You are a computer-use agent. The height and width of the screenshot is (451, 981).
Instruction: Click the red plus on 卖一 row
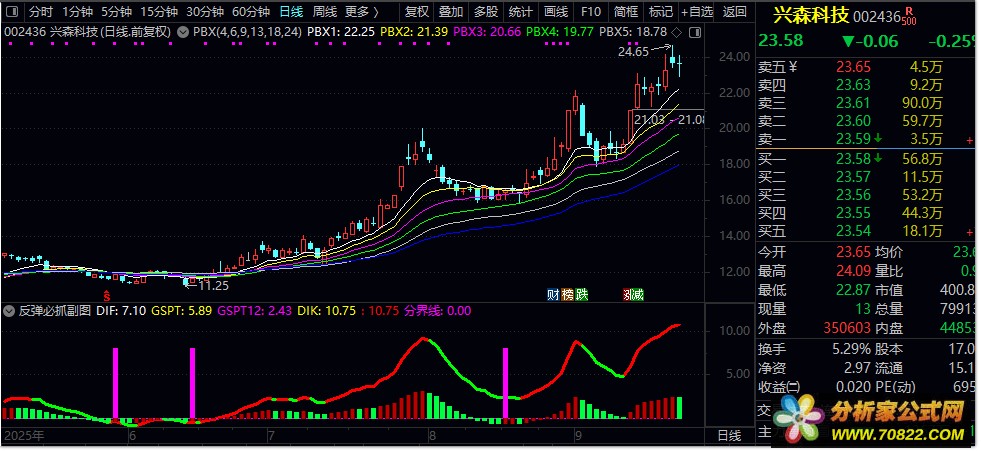coord(970,140)
